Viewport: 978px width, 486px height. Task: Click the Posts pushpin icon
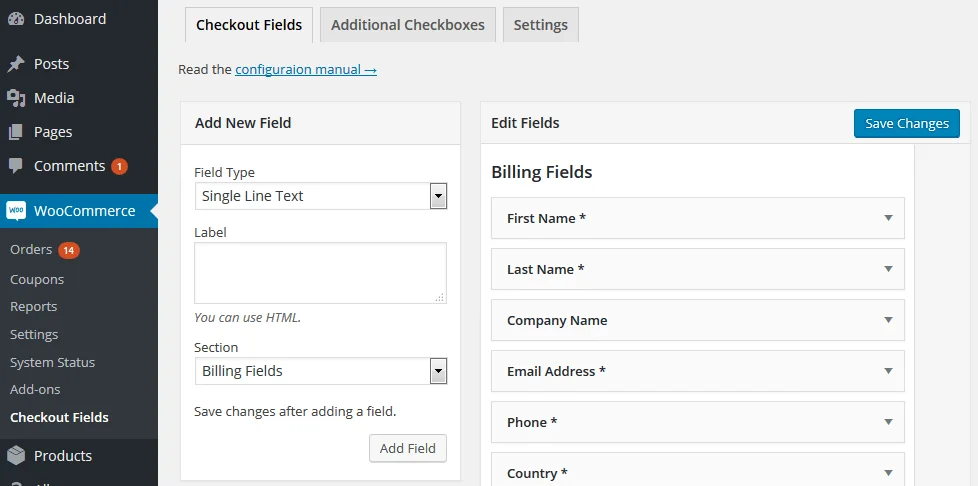pos(16,64)
